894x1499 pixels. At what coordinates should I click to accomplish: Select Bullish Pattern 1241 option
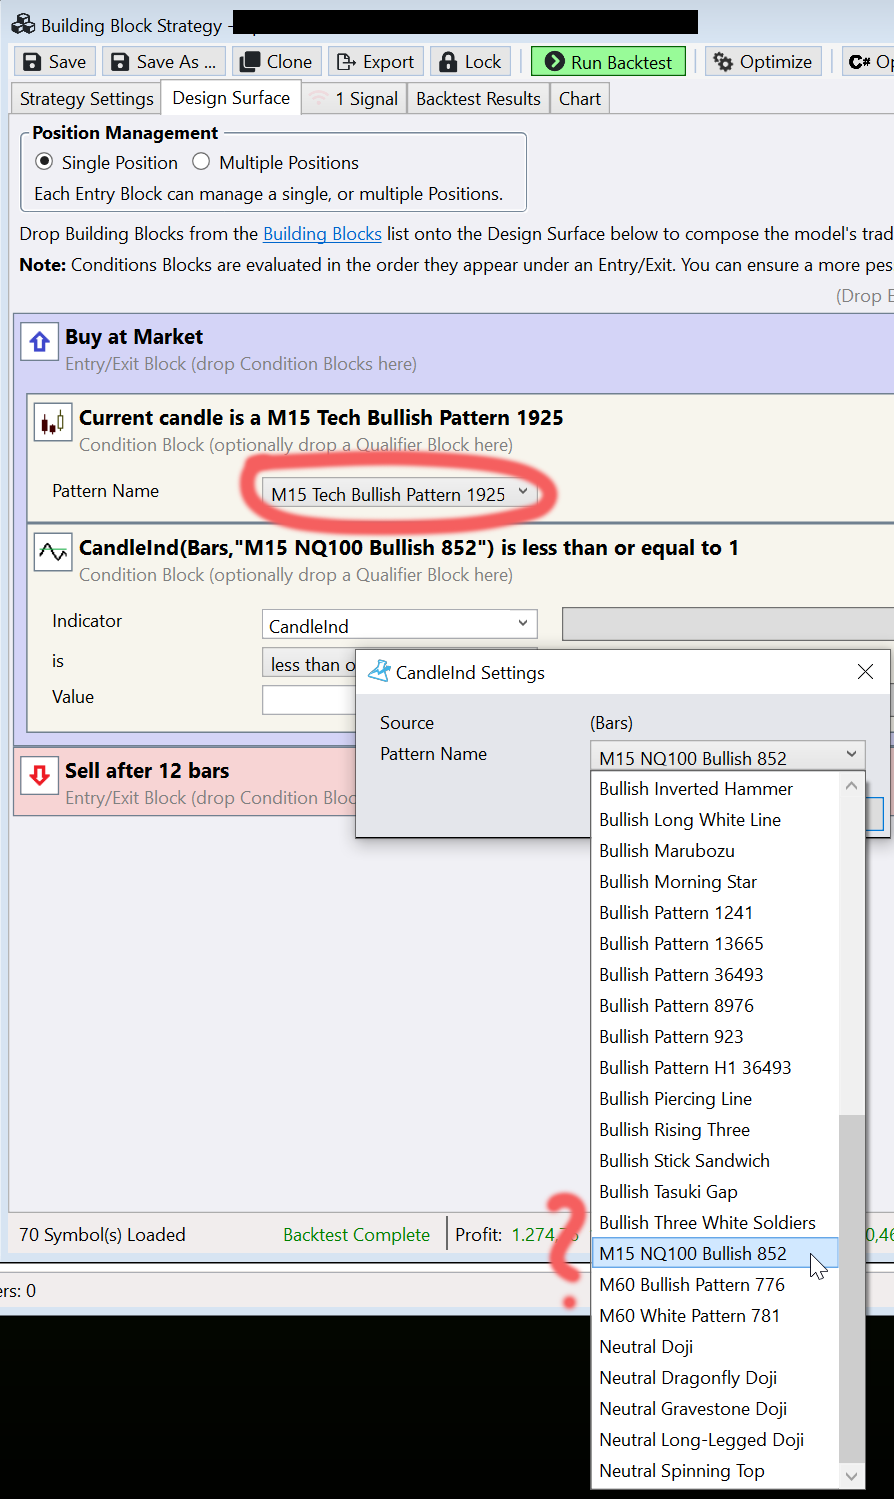pyautogui.click(x=714, y=913)
